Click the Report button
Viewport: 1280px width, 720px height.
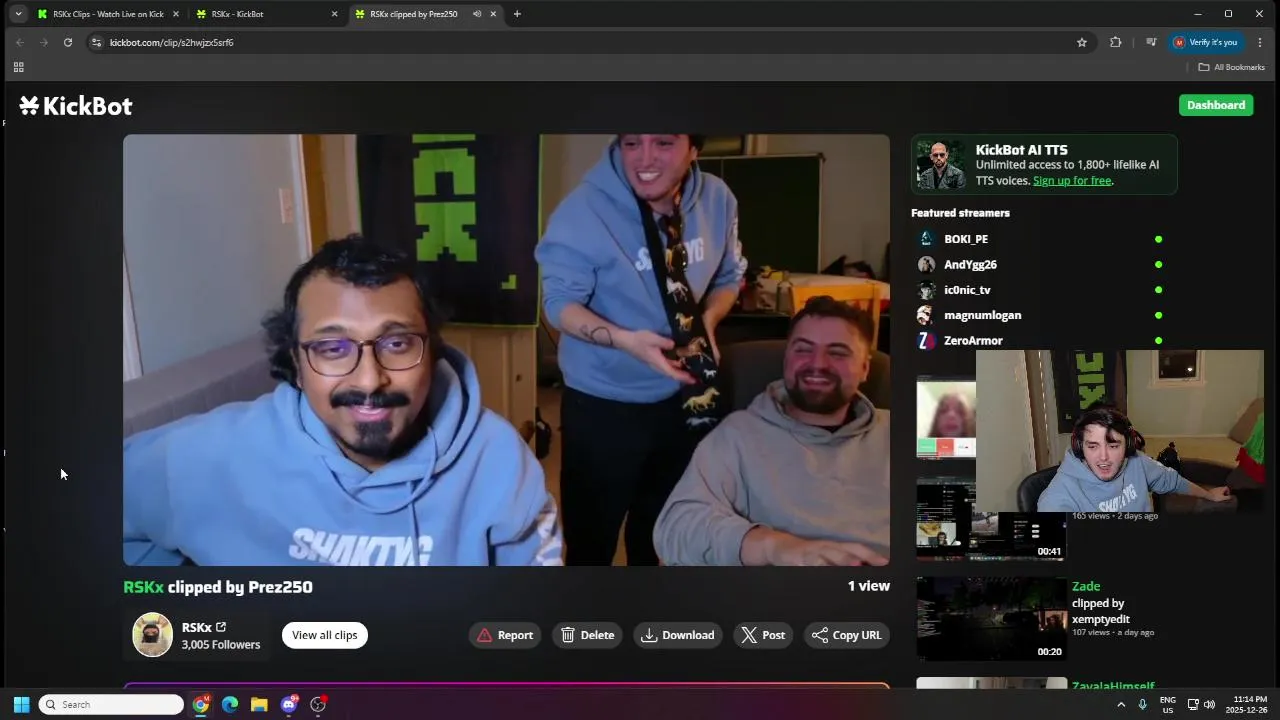[505, 635]
